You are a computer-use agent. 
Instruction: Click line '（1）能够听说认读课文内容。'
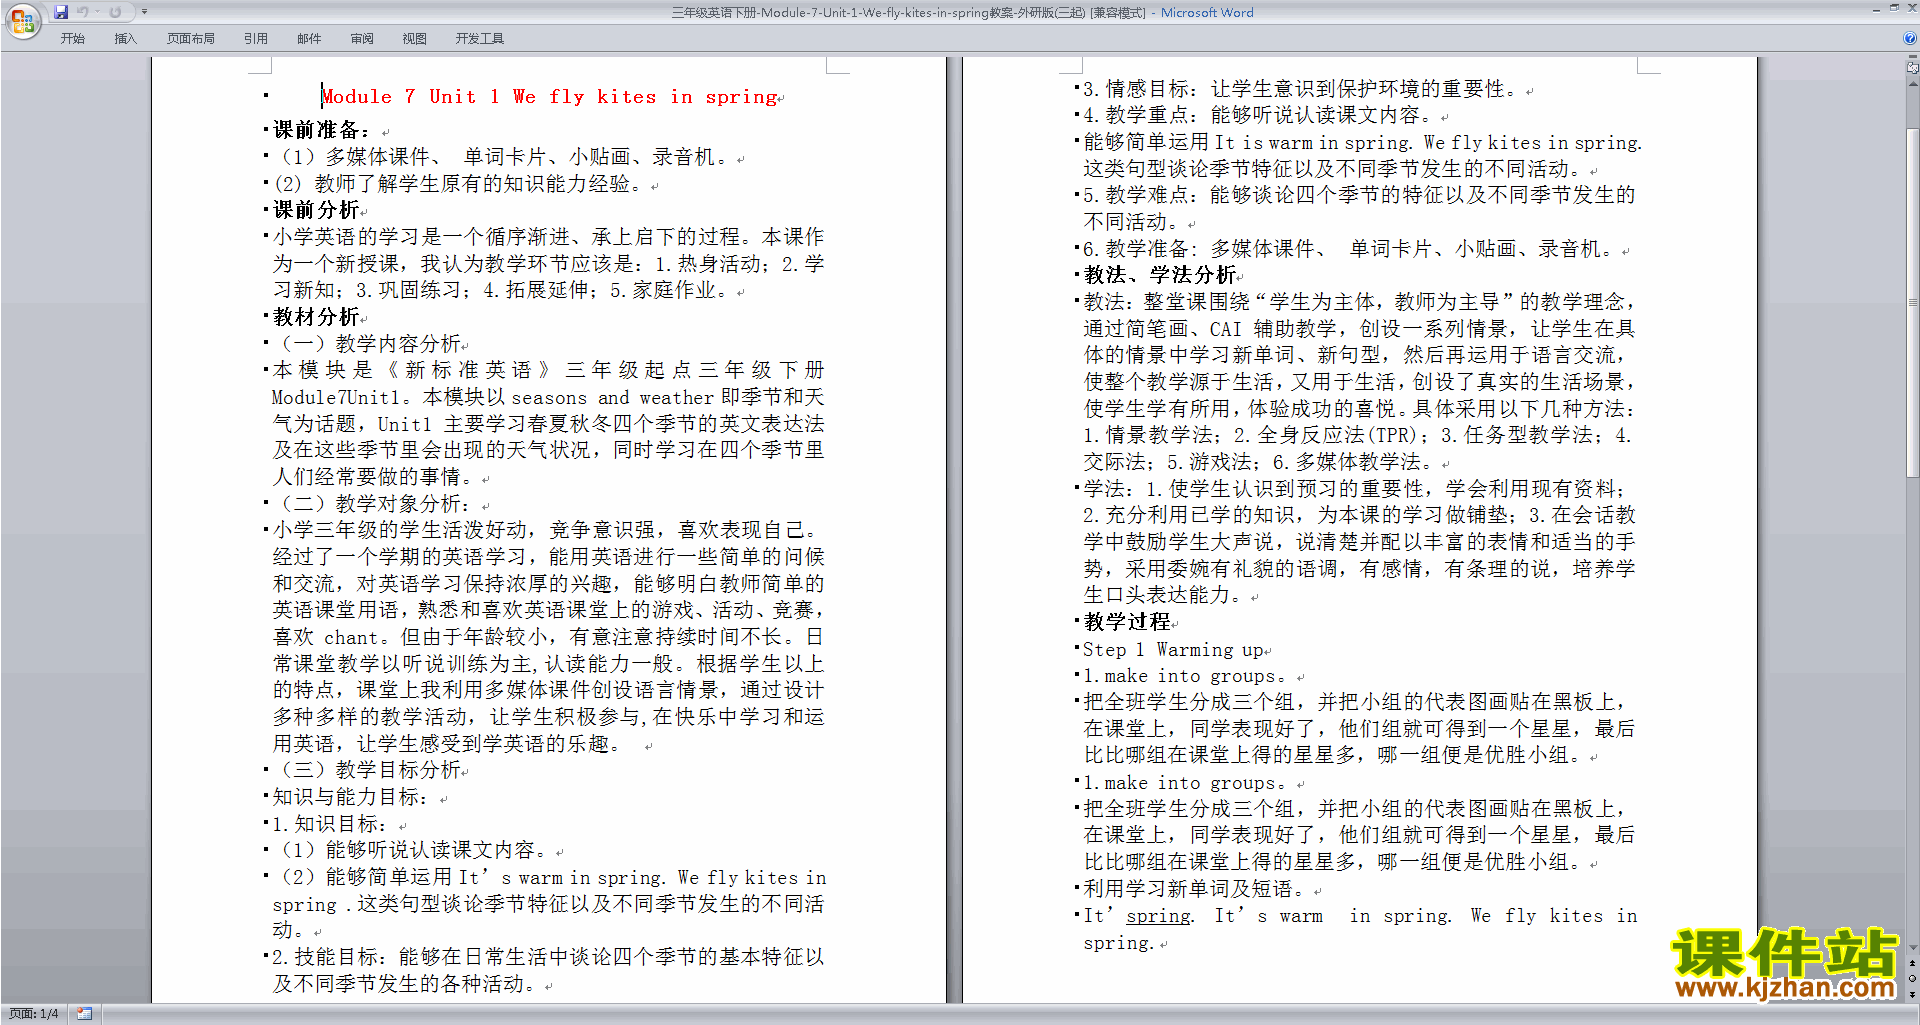click(411, 850)
